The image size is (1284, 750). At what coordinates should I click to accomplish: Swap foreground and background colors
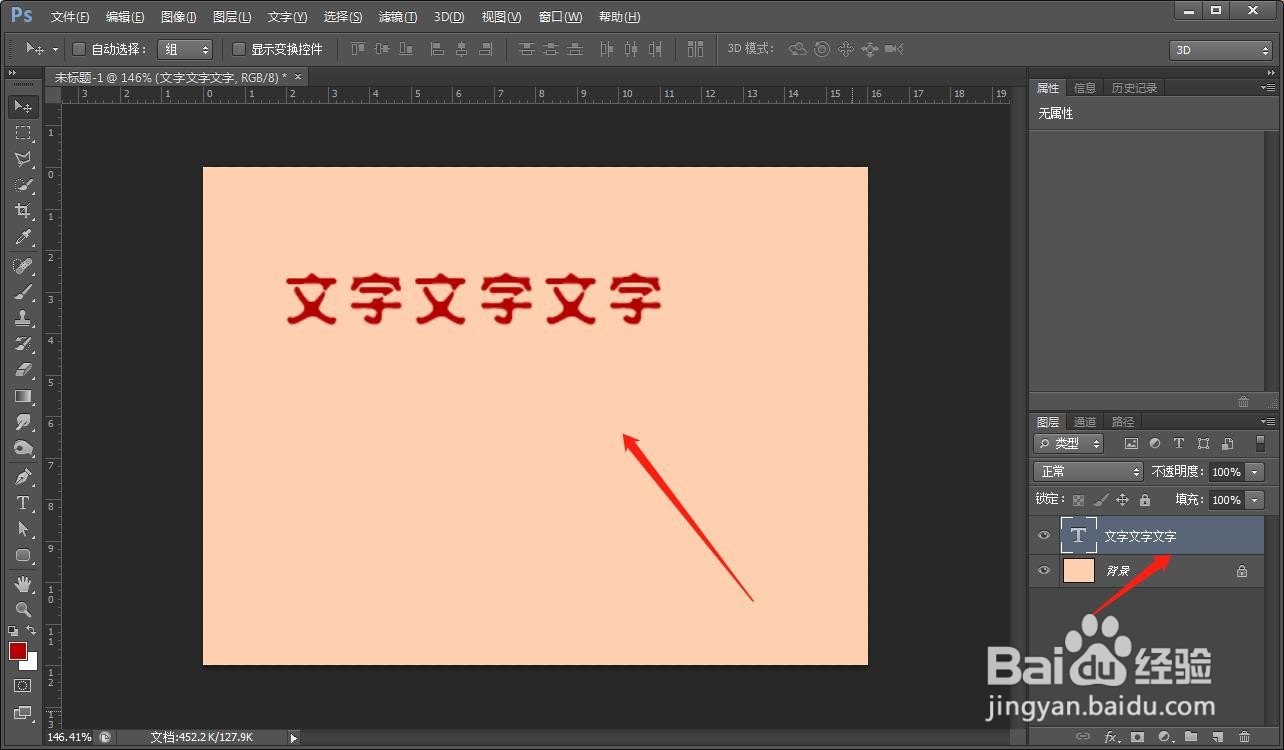pos(31,631)
